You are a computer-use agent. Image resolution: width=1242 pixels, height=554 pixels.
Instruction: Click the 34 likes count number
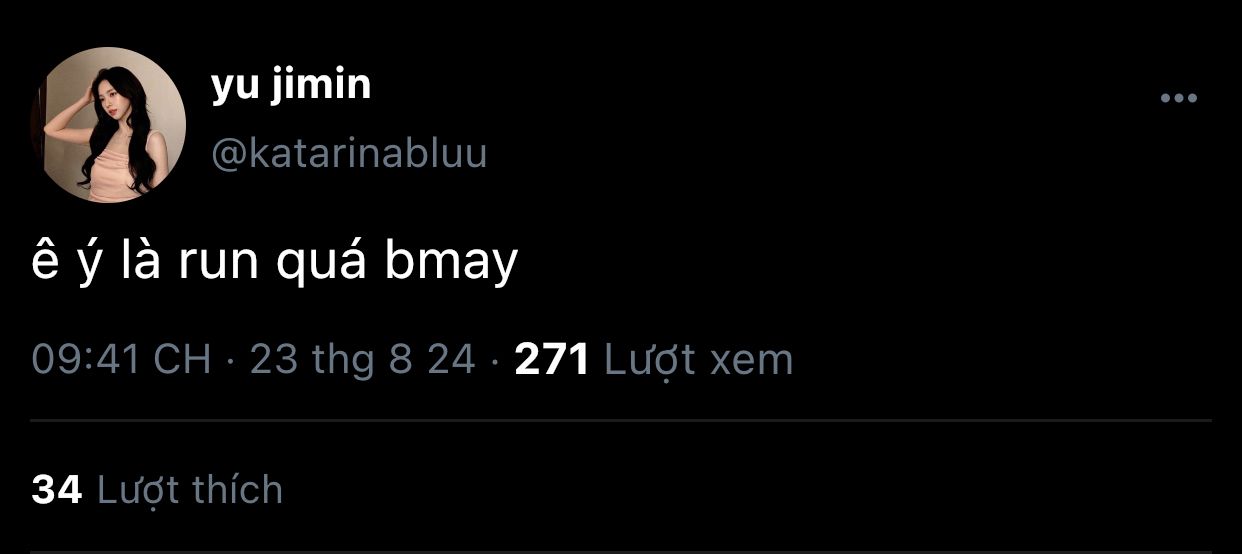click(x=56, y=490)
